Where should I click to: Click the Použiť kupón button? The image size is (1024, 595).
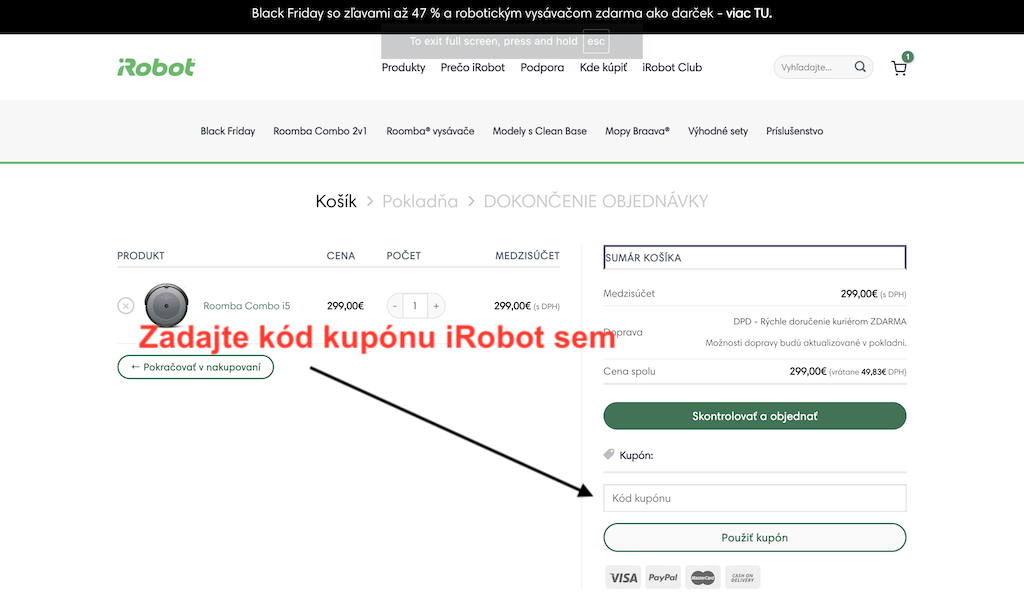click(x=755, y=538)
